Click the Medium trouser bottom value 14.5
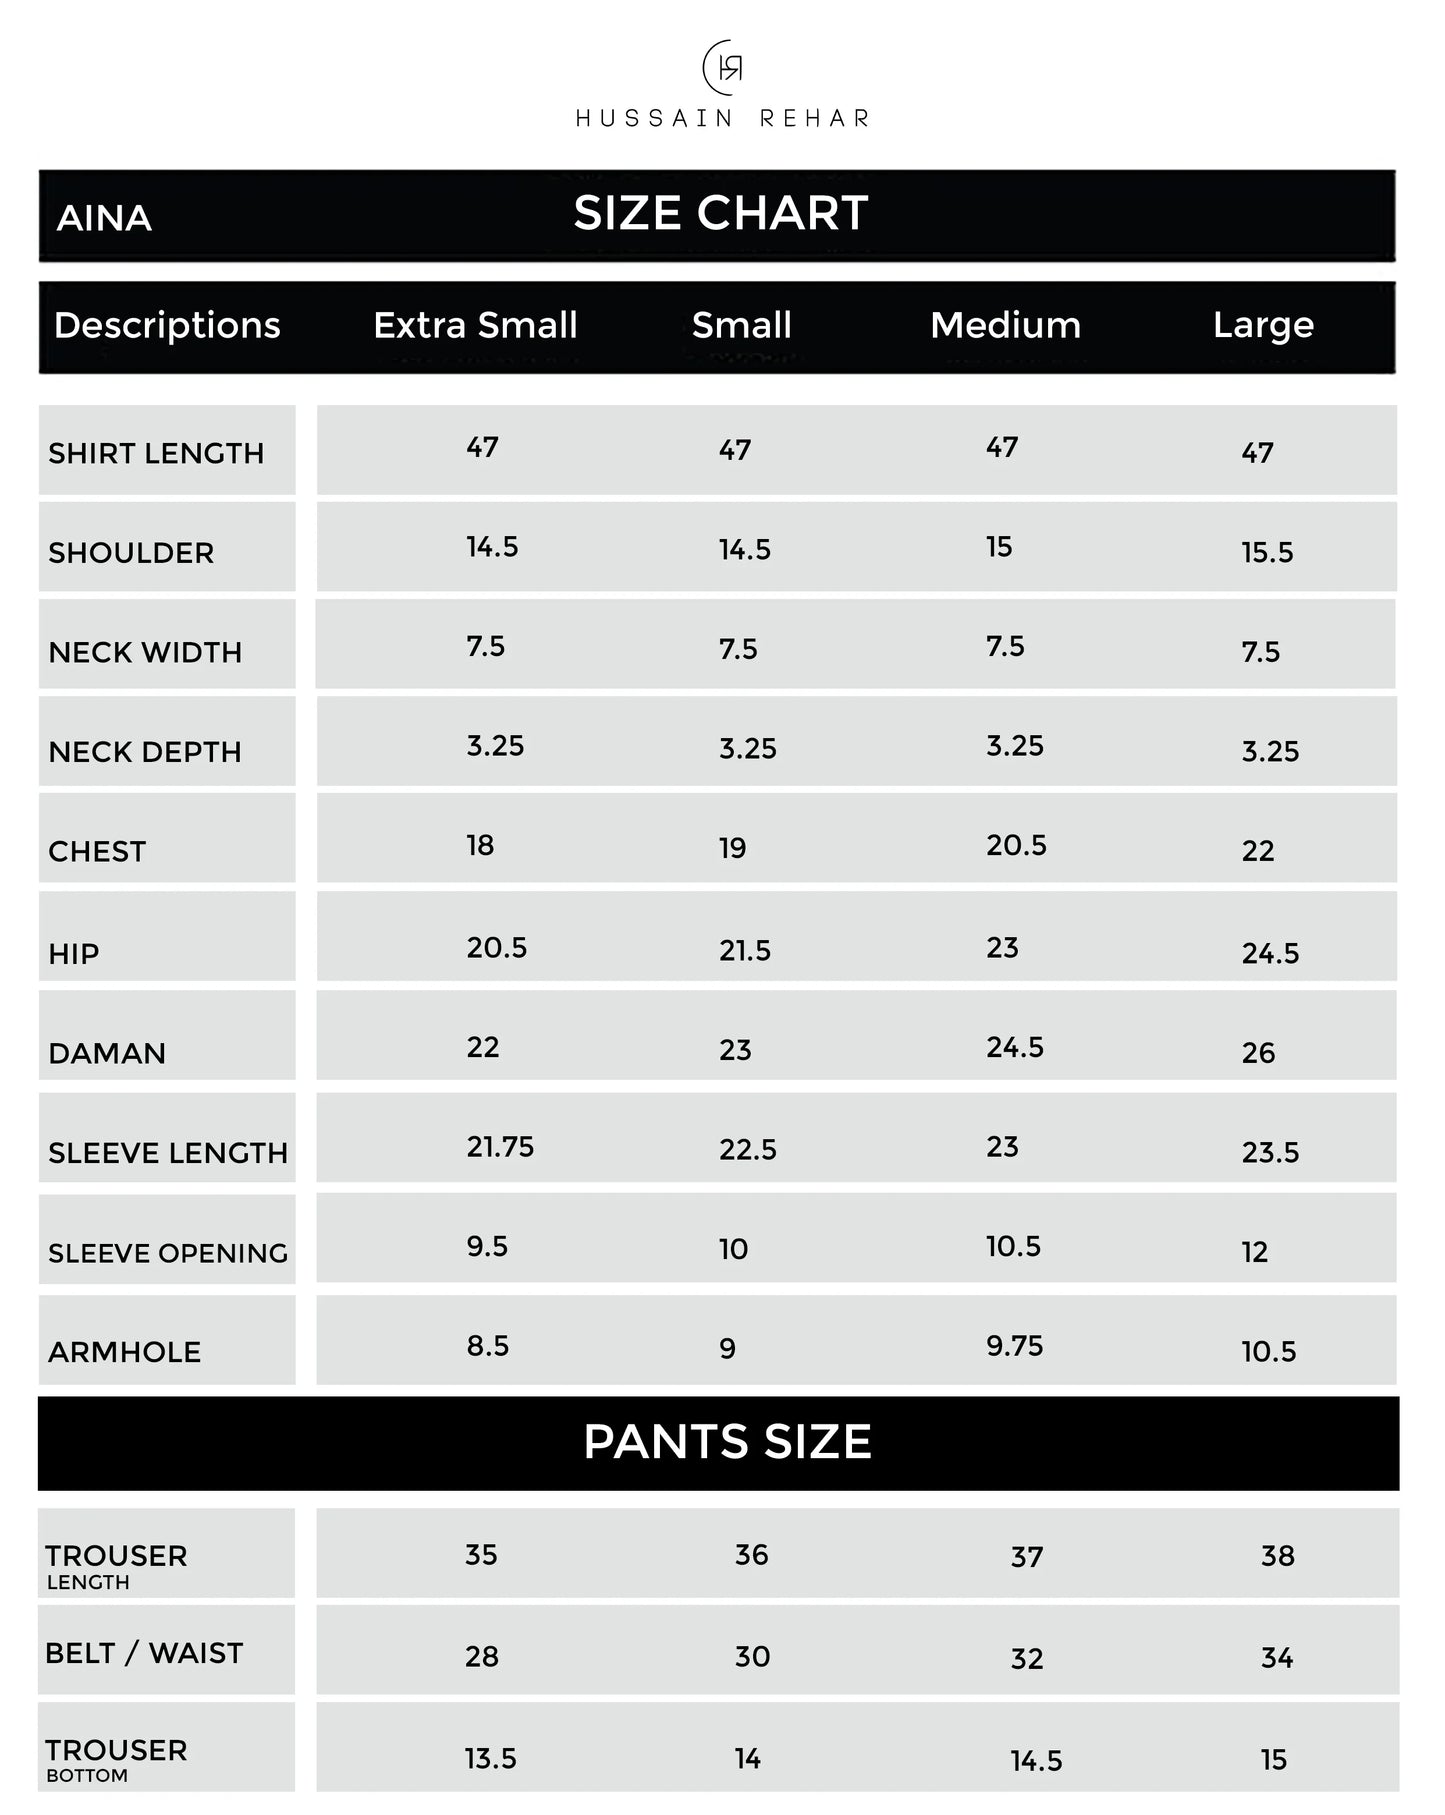1445x1815 pixels. pos(1036,1761)
